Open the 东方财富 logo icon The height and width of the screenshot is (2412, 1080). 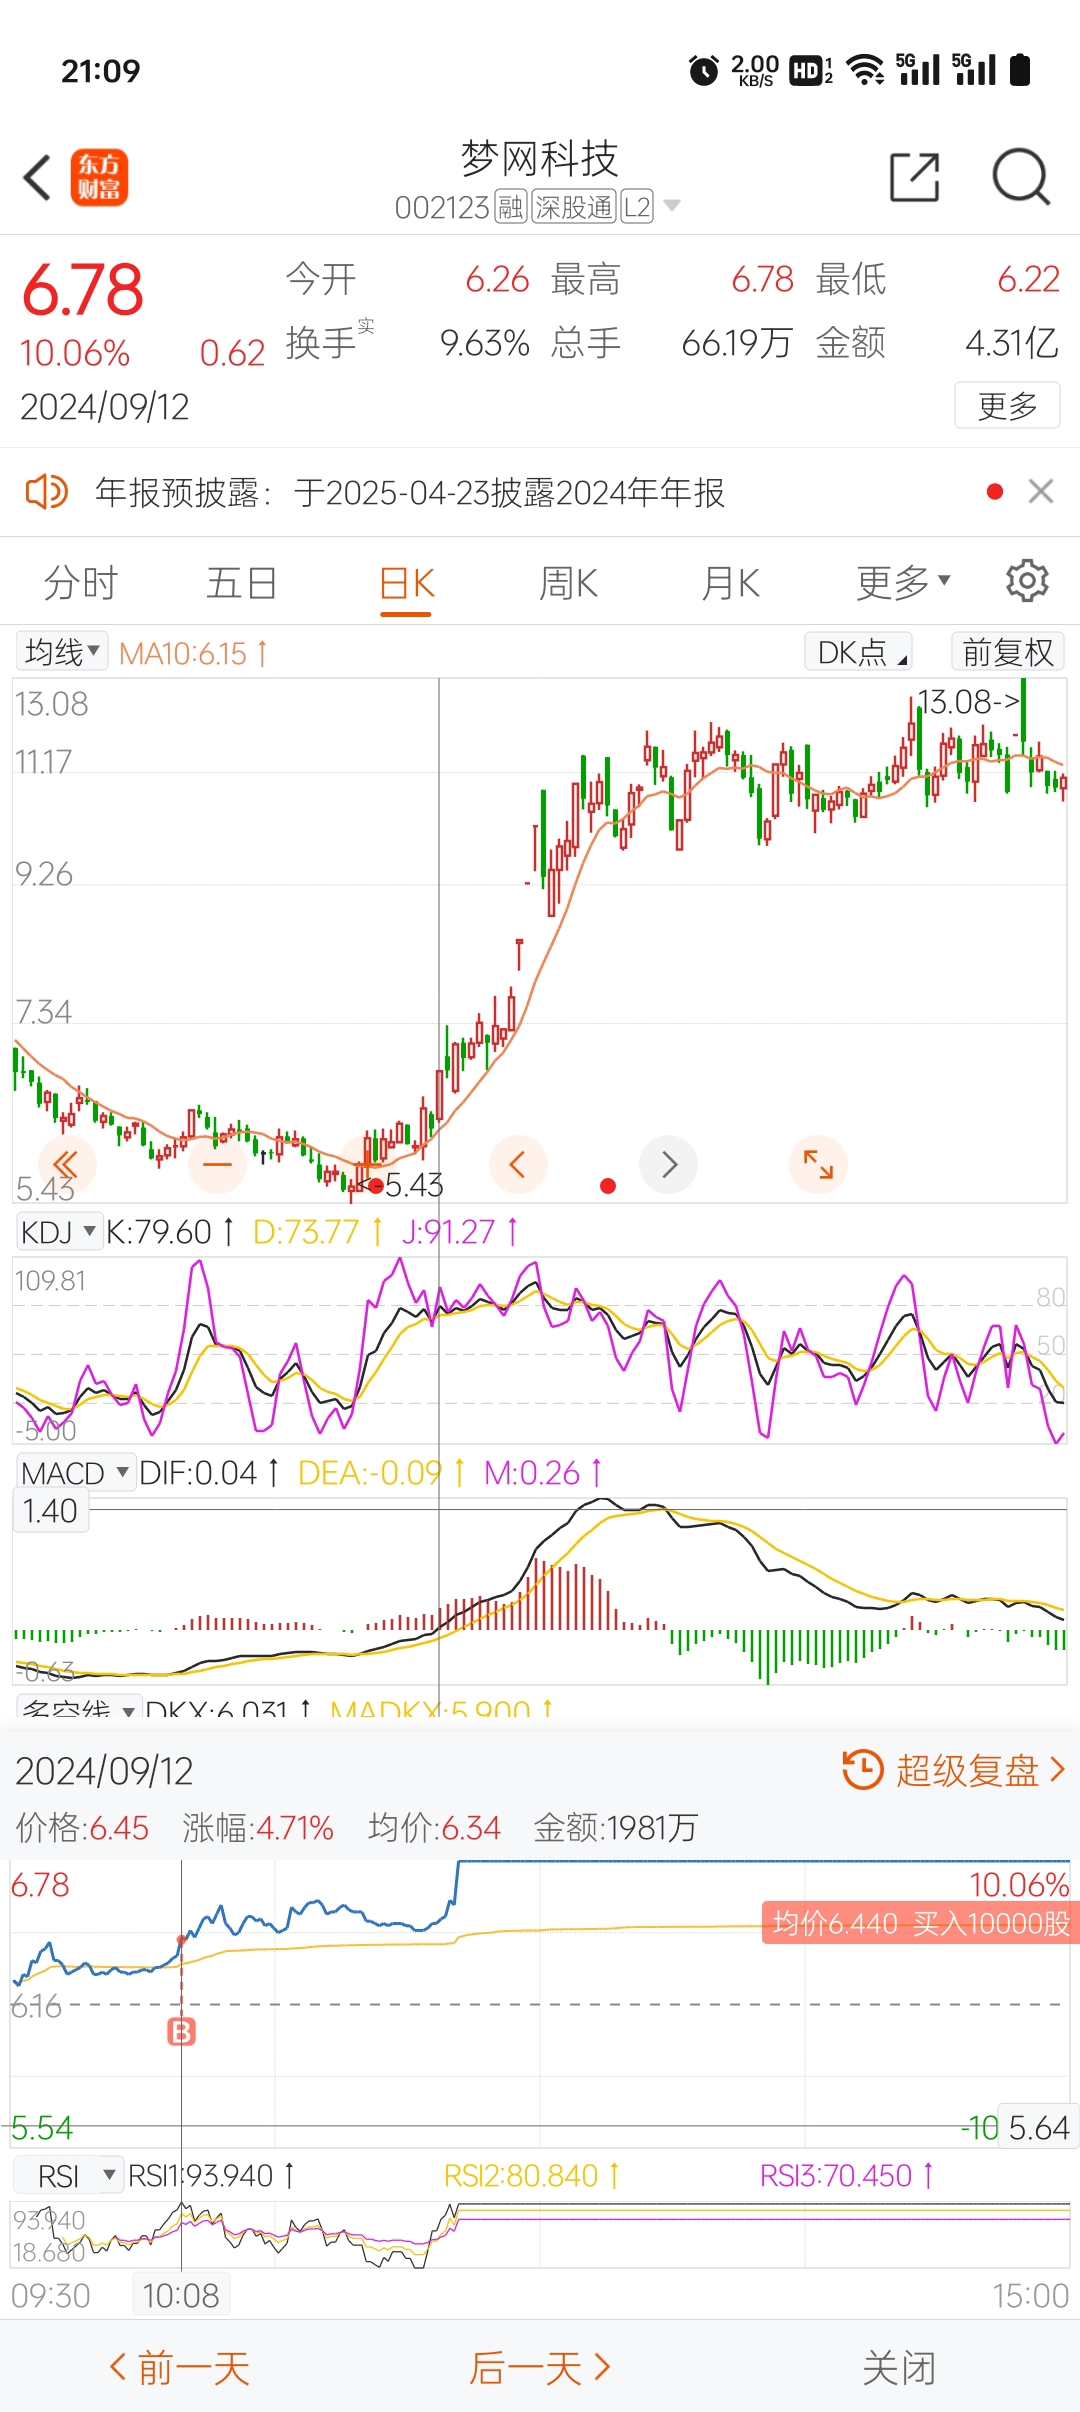pyautogui.click(x=99, y=178)
